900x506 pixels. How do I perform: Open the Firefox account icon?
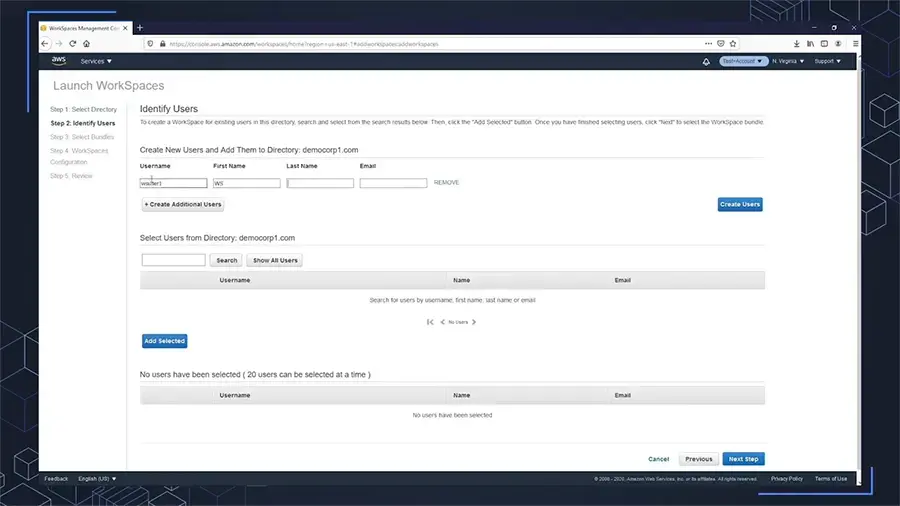pos(838,44)
